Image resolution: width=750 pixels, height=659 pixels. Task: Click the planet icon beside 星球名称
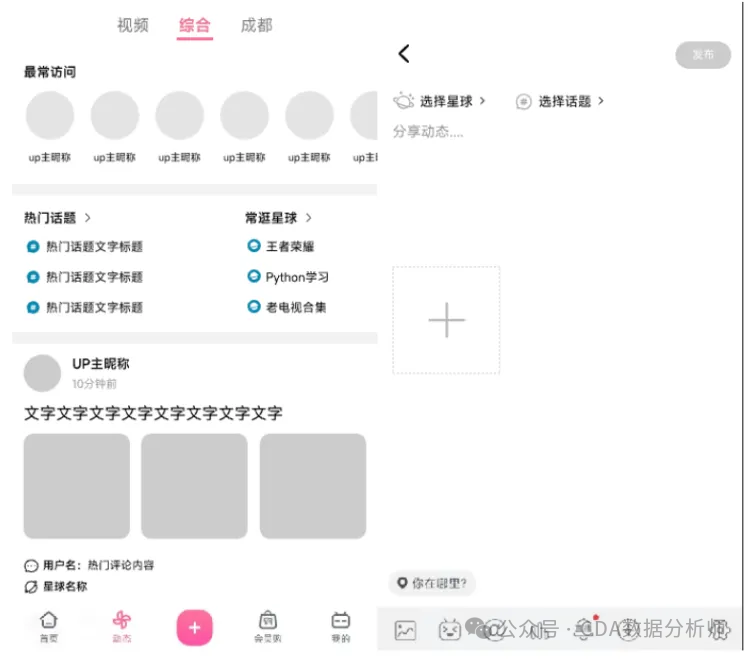(x=31, y=587)
